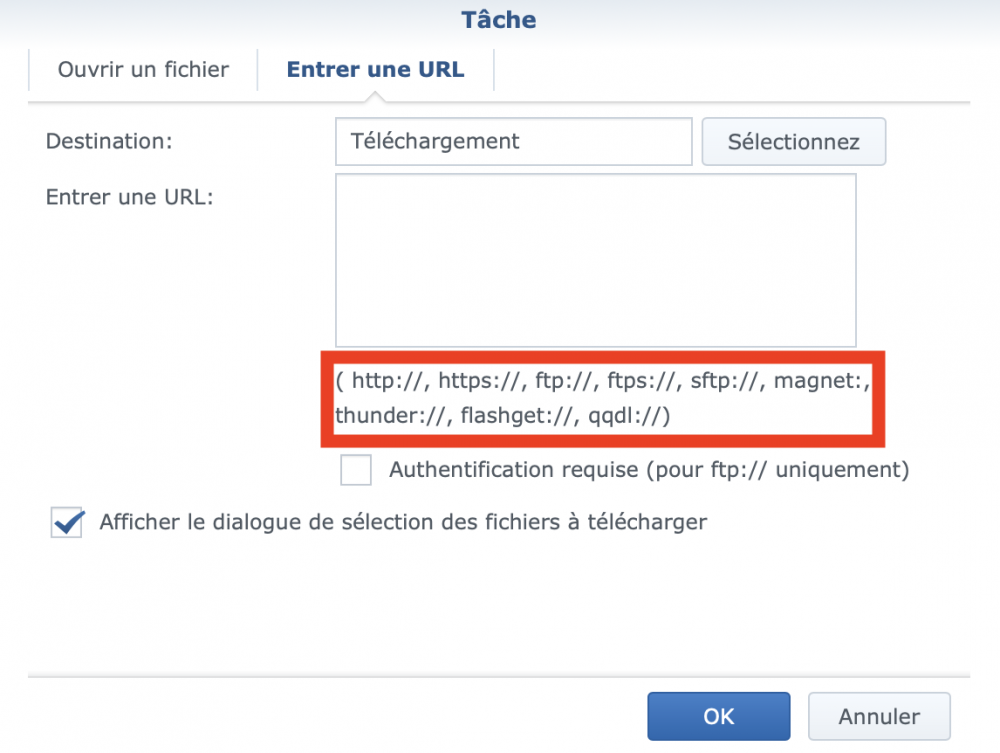This screenshot has width=1000, height=753.
Task: Confirm the task with OK
Action: (x=718, y=716)
